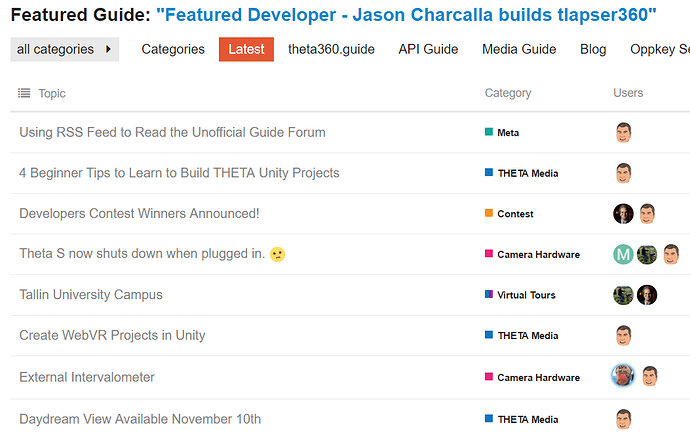Open topic Developers Contest Winners Announced!
The image size is (690, 438).
(x=139, y=213)
